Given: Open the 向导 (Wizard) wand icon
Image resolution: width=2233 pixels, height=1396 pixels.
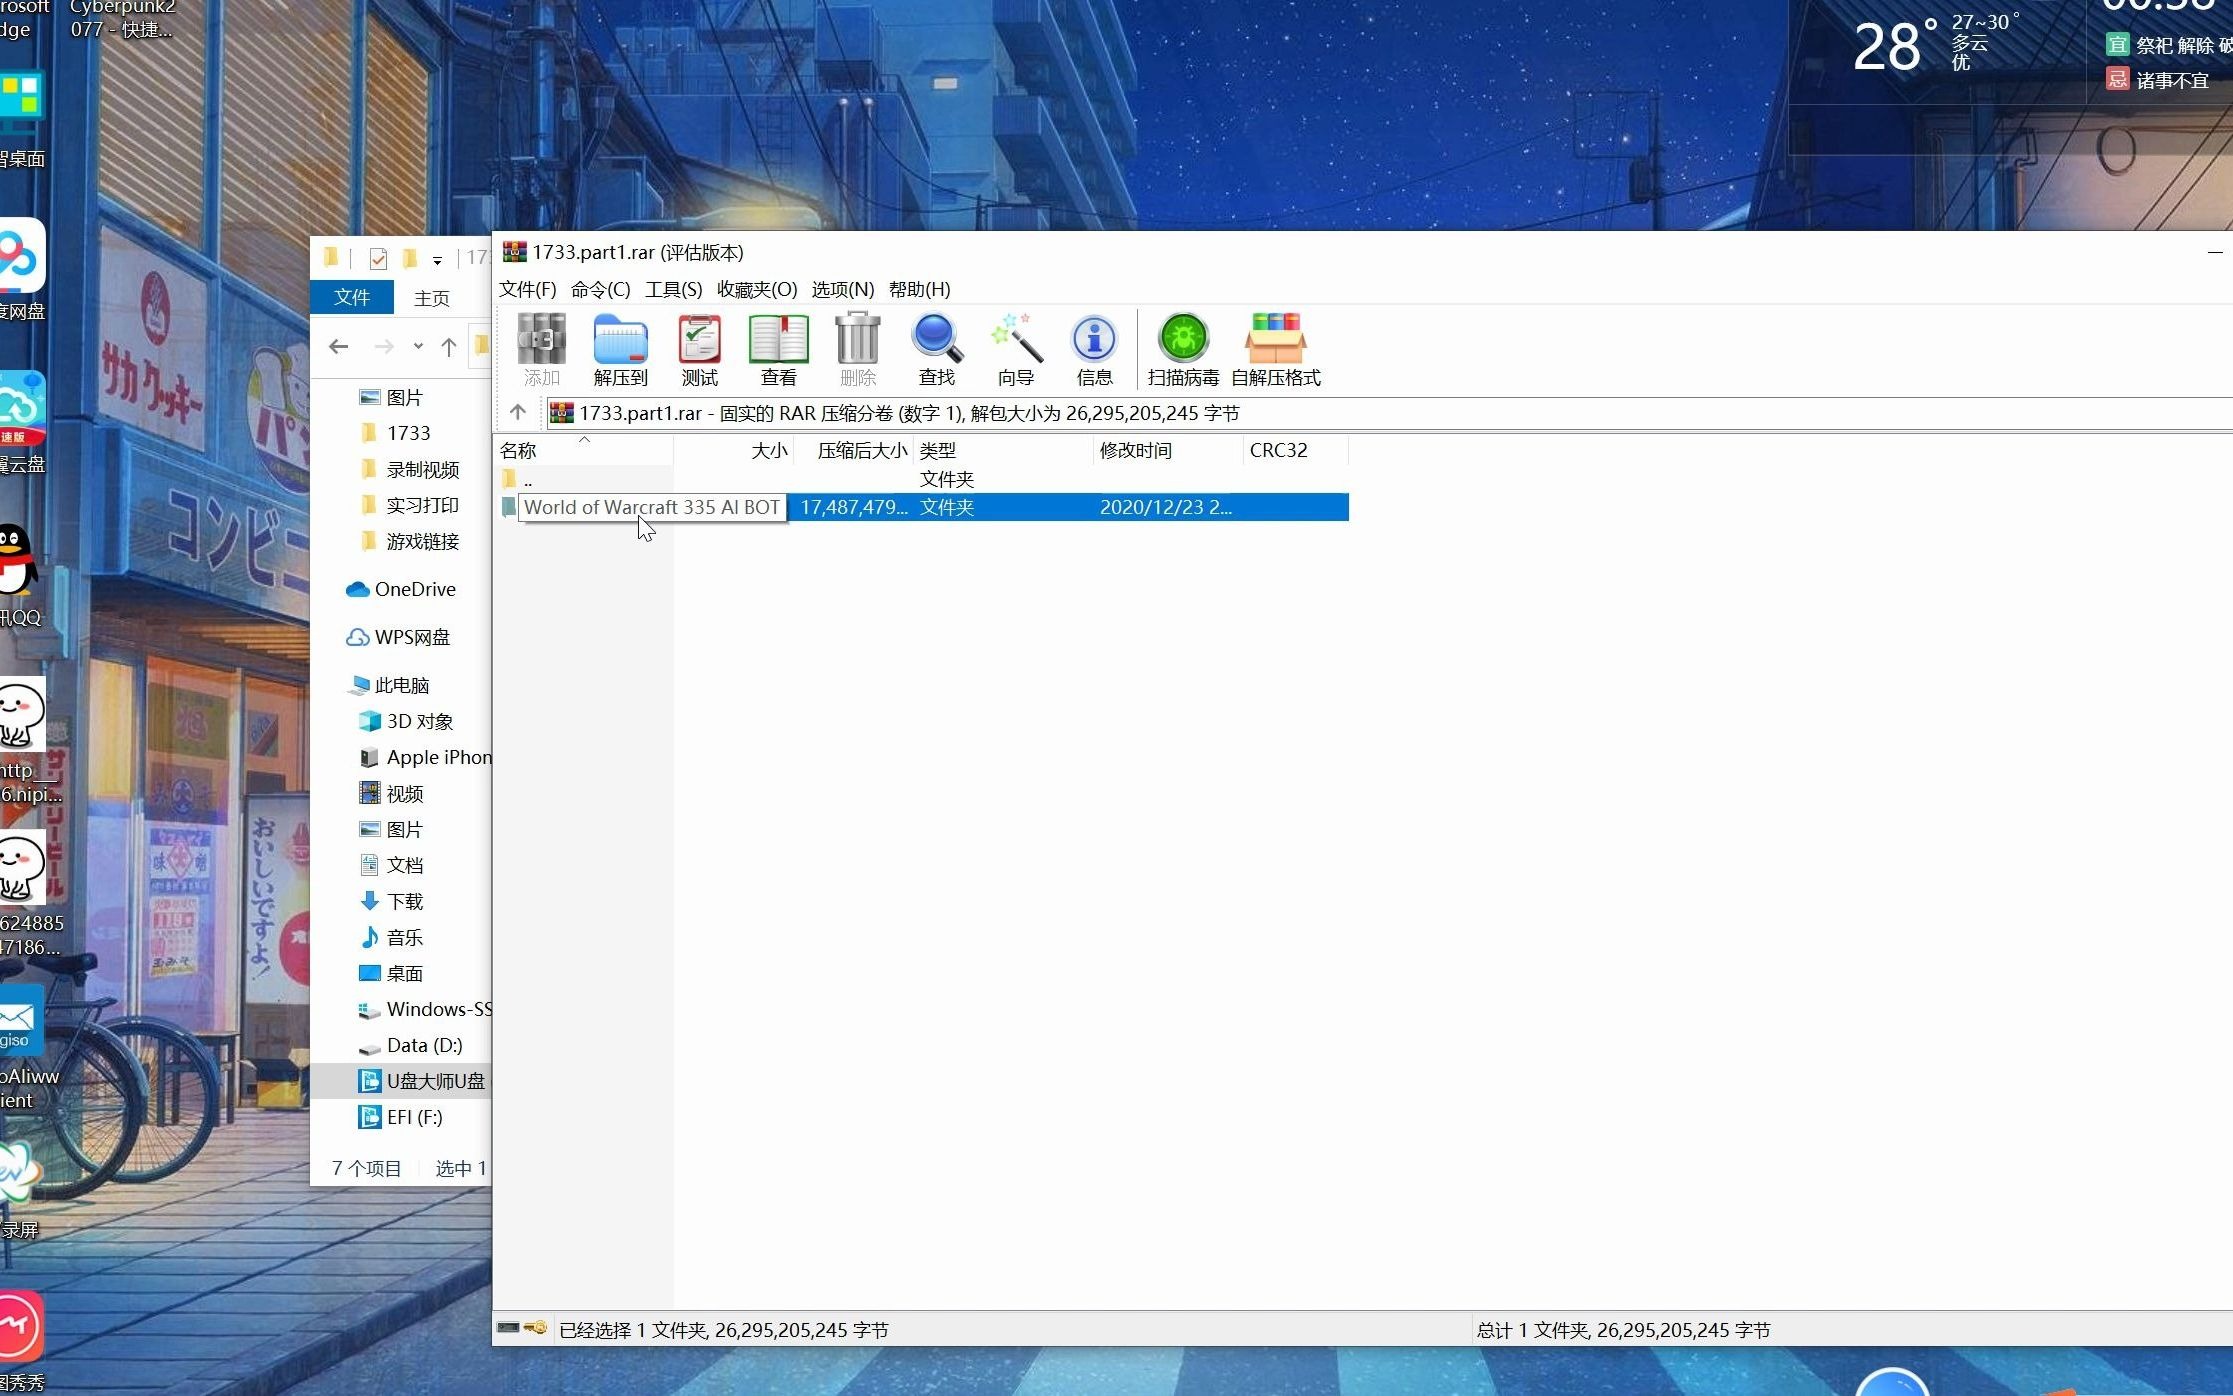Looking at the screenshot, I should point(1015,349).
